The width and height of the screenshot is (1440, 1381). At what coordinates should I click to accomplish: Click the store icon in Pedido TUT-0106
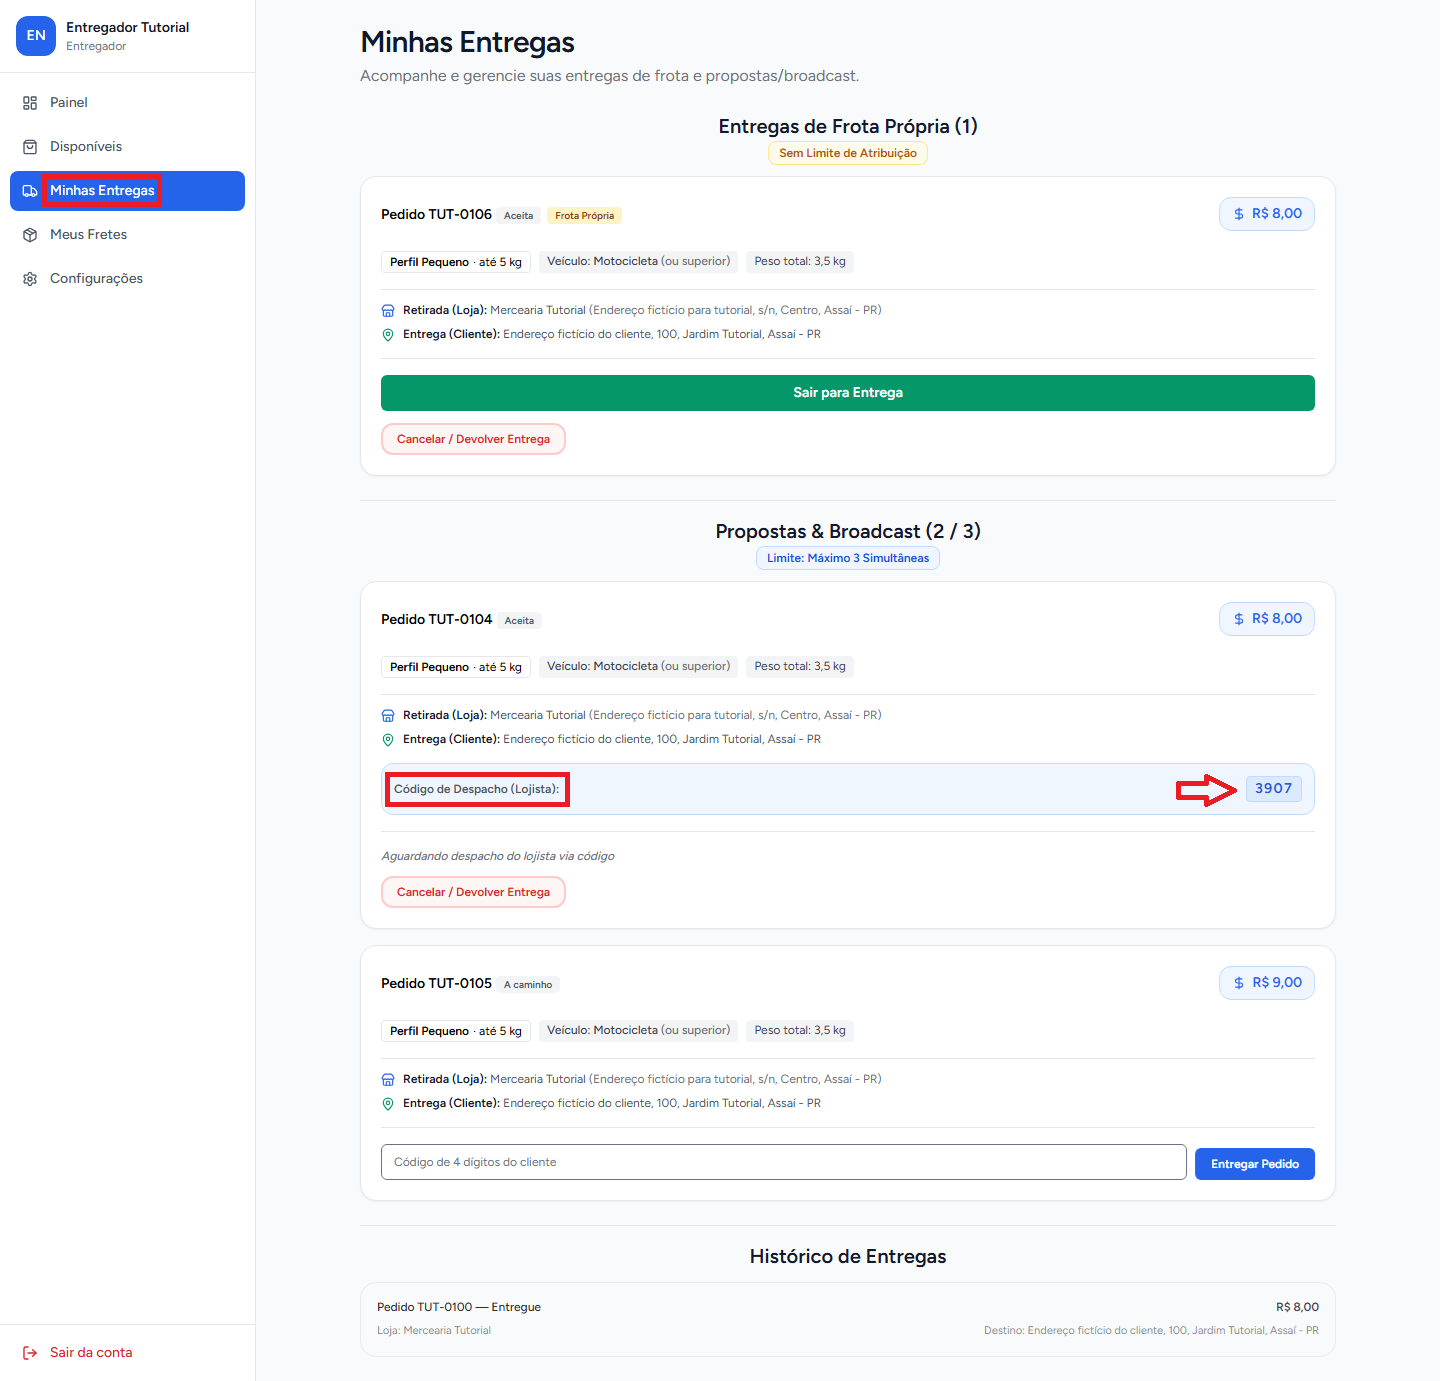click(x=388, y=311)
